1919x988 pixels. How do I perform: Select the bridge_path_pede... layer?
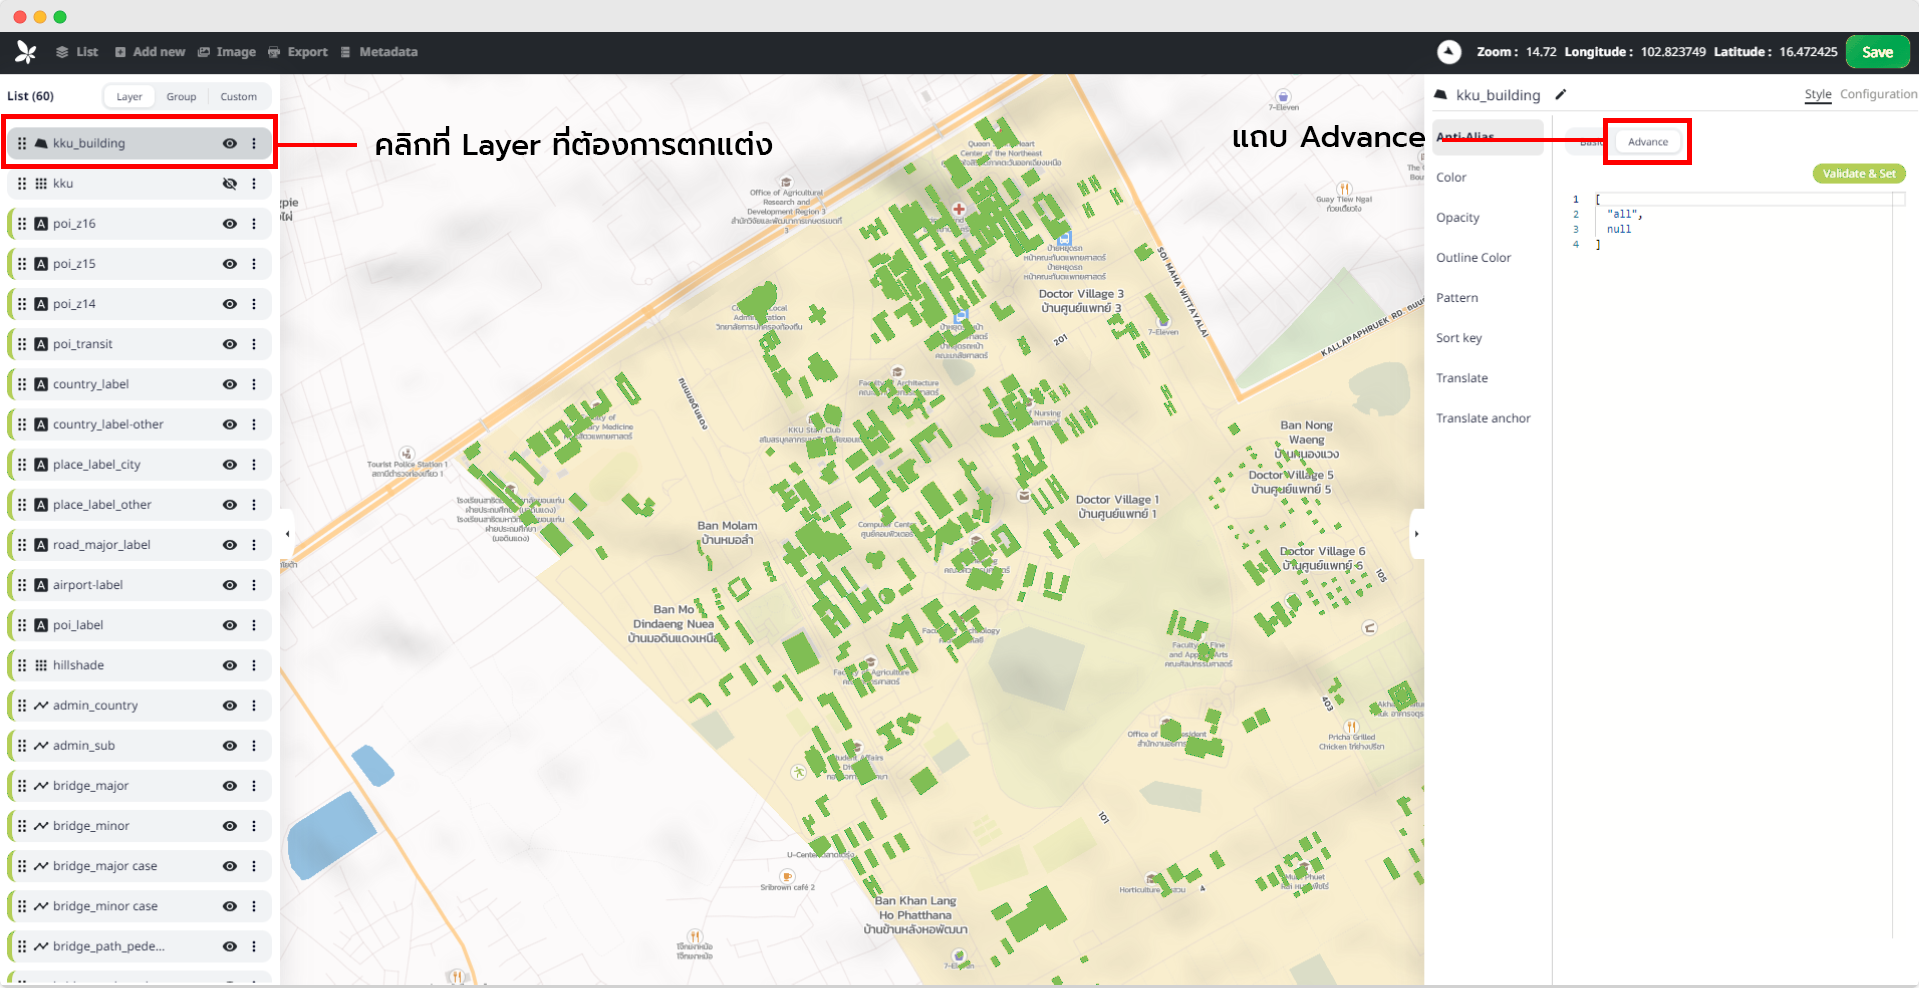139,946
